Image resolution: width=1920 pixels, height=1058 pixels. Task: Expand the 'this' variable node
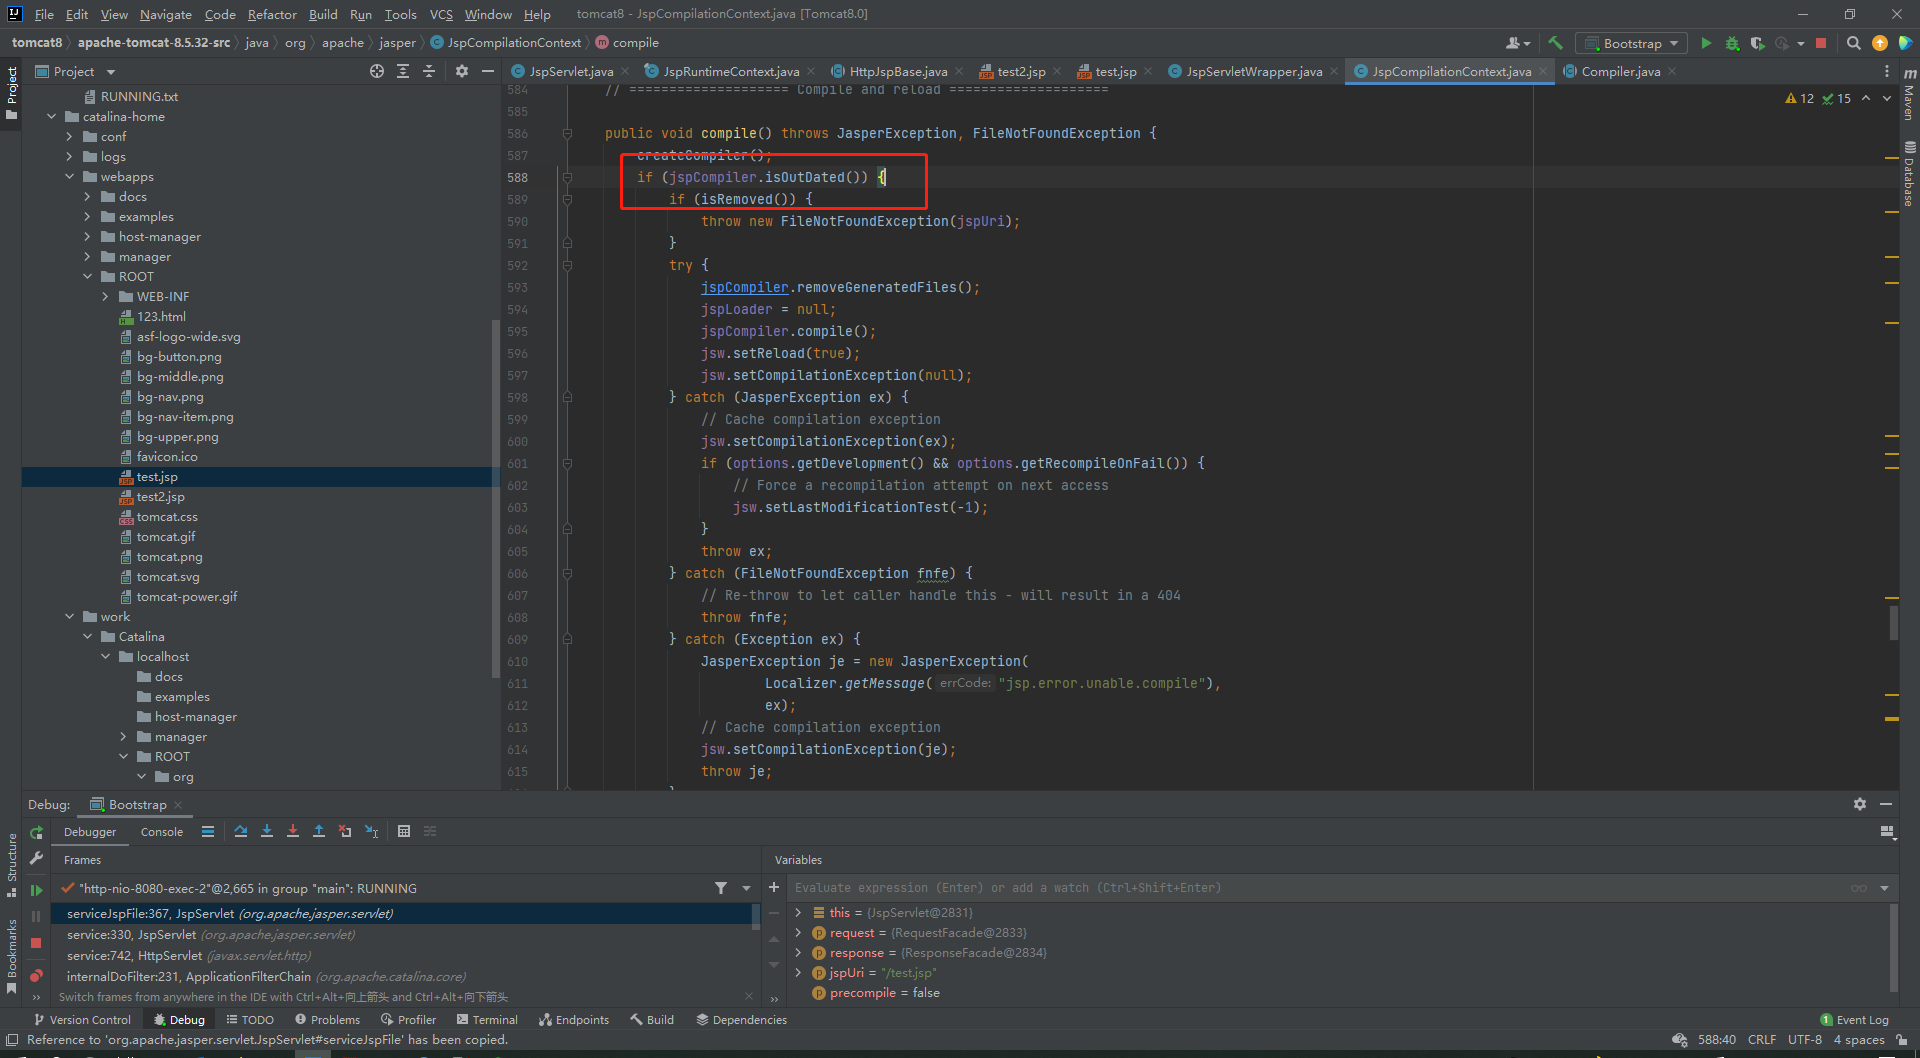pyautogui.click(x=798, y=913)
